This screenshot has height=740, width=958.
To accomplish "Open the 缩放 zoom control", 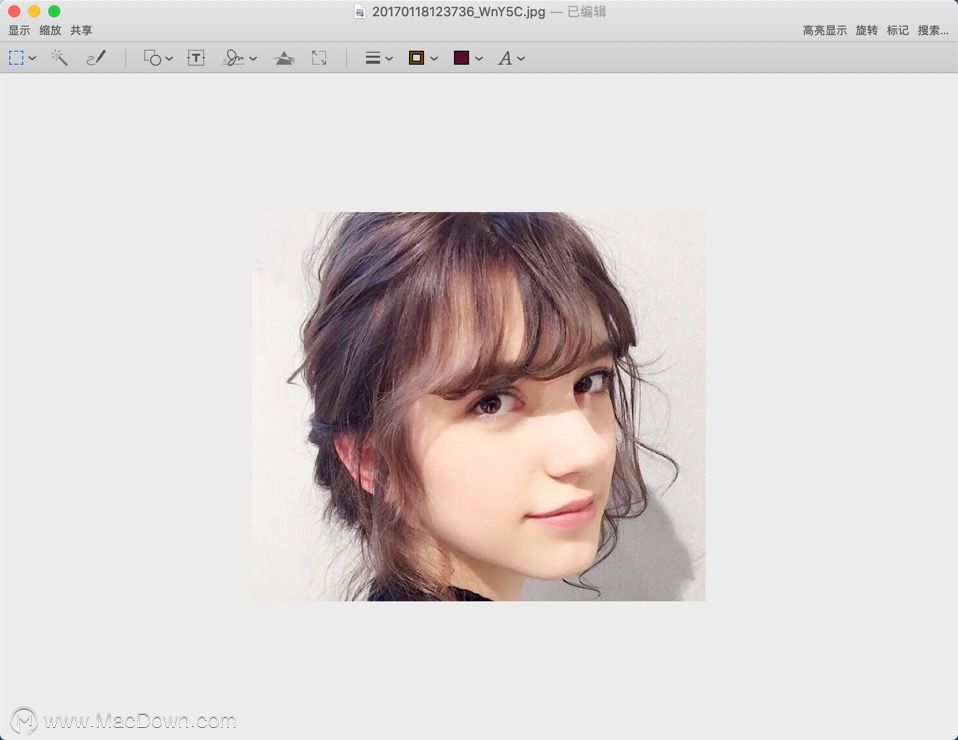I will pyautogui.click(x=50, y=30).
